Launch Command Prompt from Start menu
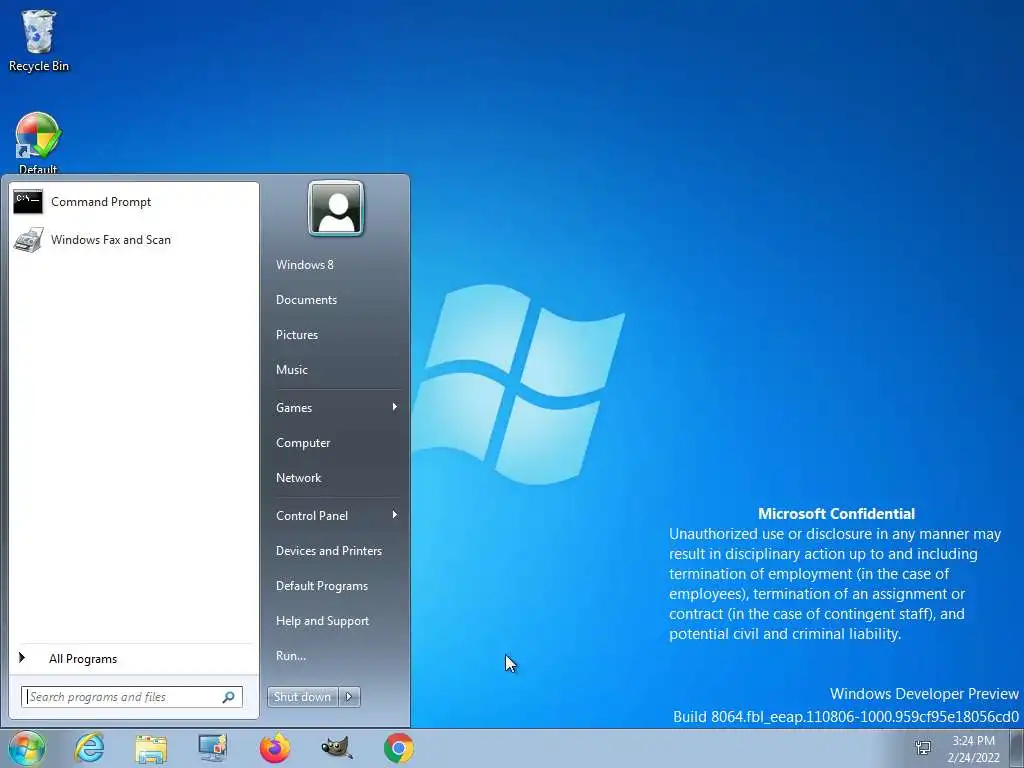Viewport: 1024px width, 768px height. click(x=134, y=202)
